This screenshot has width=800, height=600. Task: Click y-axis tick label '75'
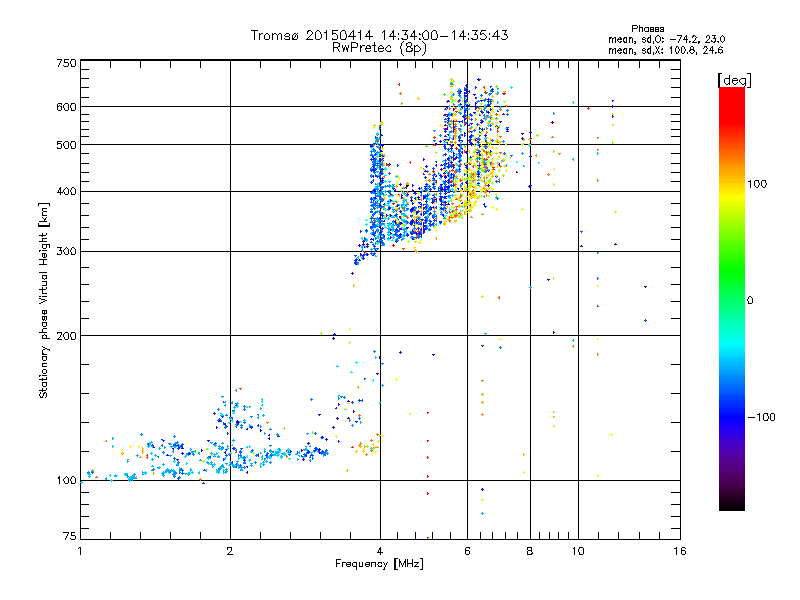tap(70, 536)
